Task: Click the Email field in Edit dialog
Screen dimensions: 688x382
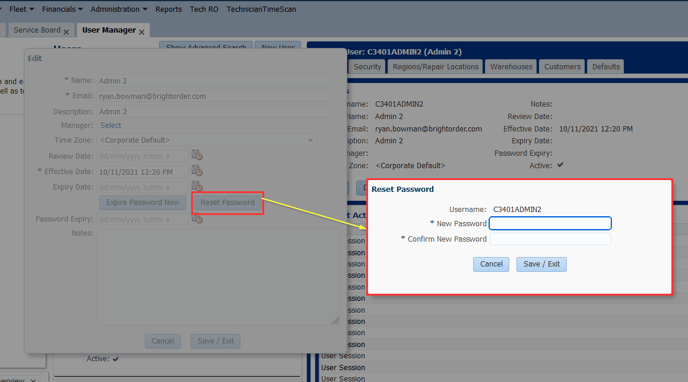Action: (216, 96)
